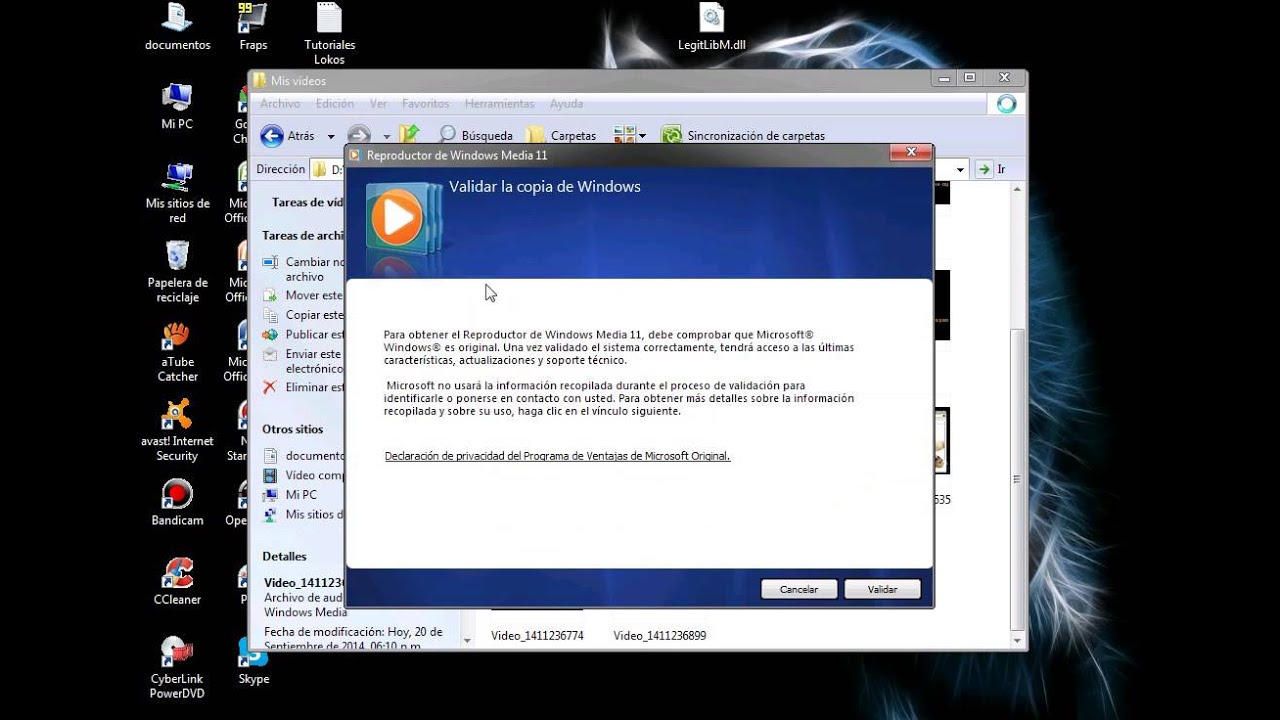This screenshot has height=720, width=1280.
Task: Click the views icon in the explorer toolbar
Action: [x=624, y=135]
